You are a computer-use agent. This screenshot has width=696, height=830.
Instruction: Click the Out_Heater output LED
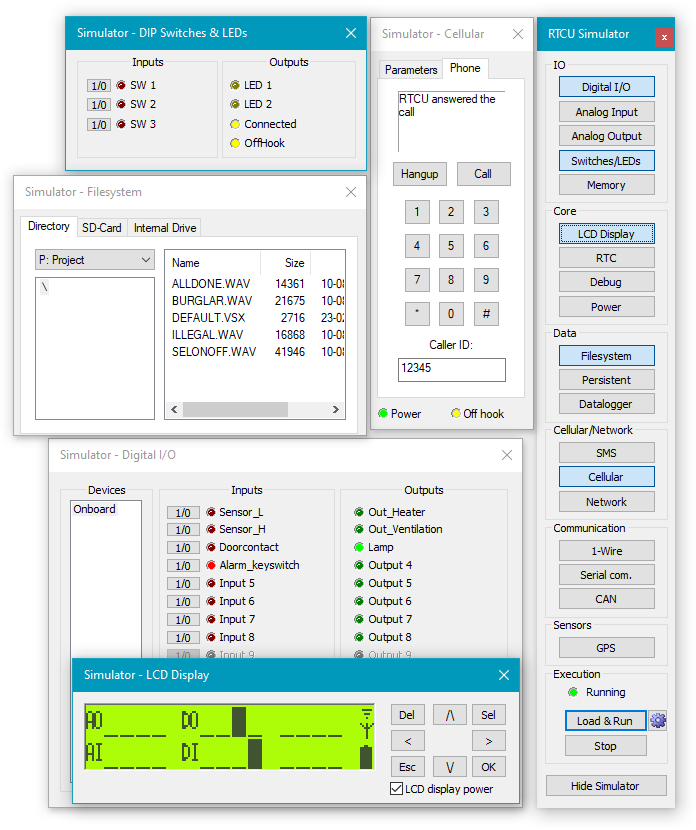[359, 512]
